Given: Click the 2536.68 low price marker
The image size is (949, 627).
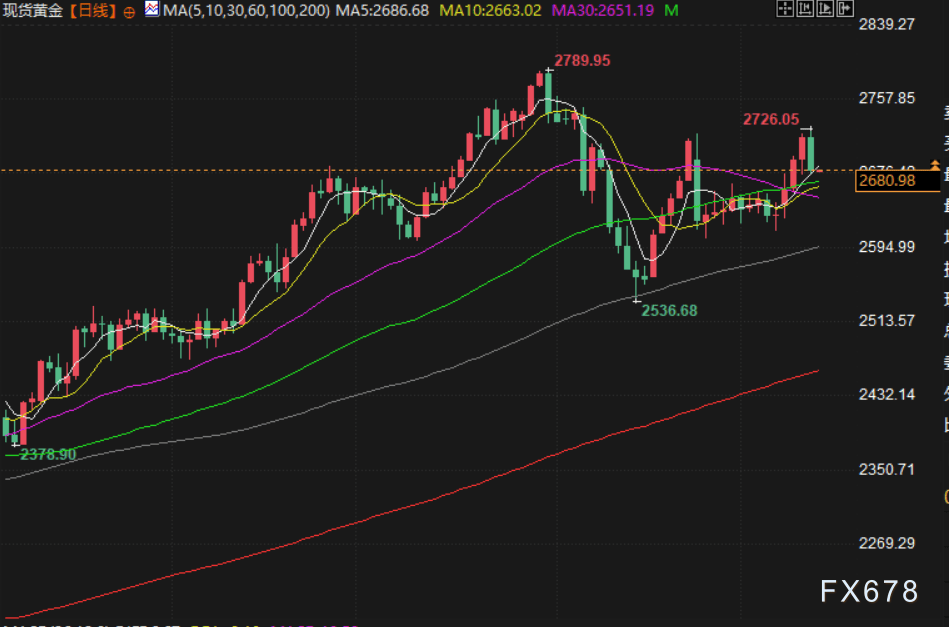Looking at the screenshot, I should [x=669, y=310].
